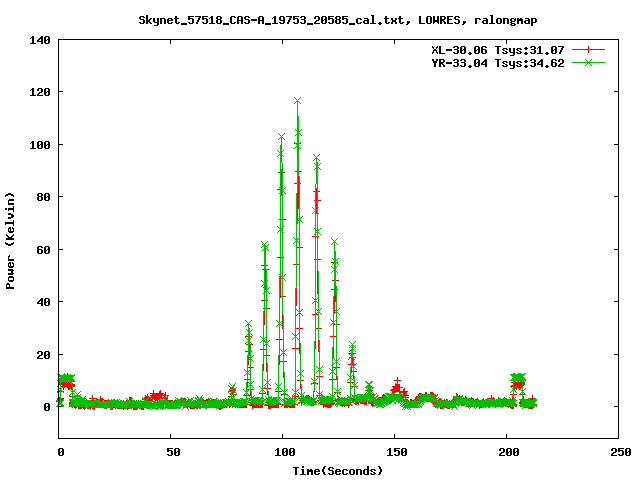Image resolution: width=640 pixels, height=480 pixels.
Task: Click y-axis tick label 60
Action: point(44,250)
